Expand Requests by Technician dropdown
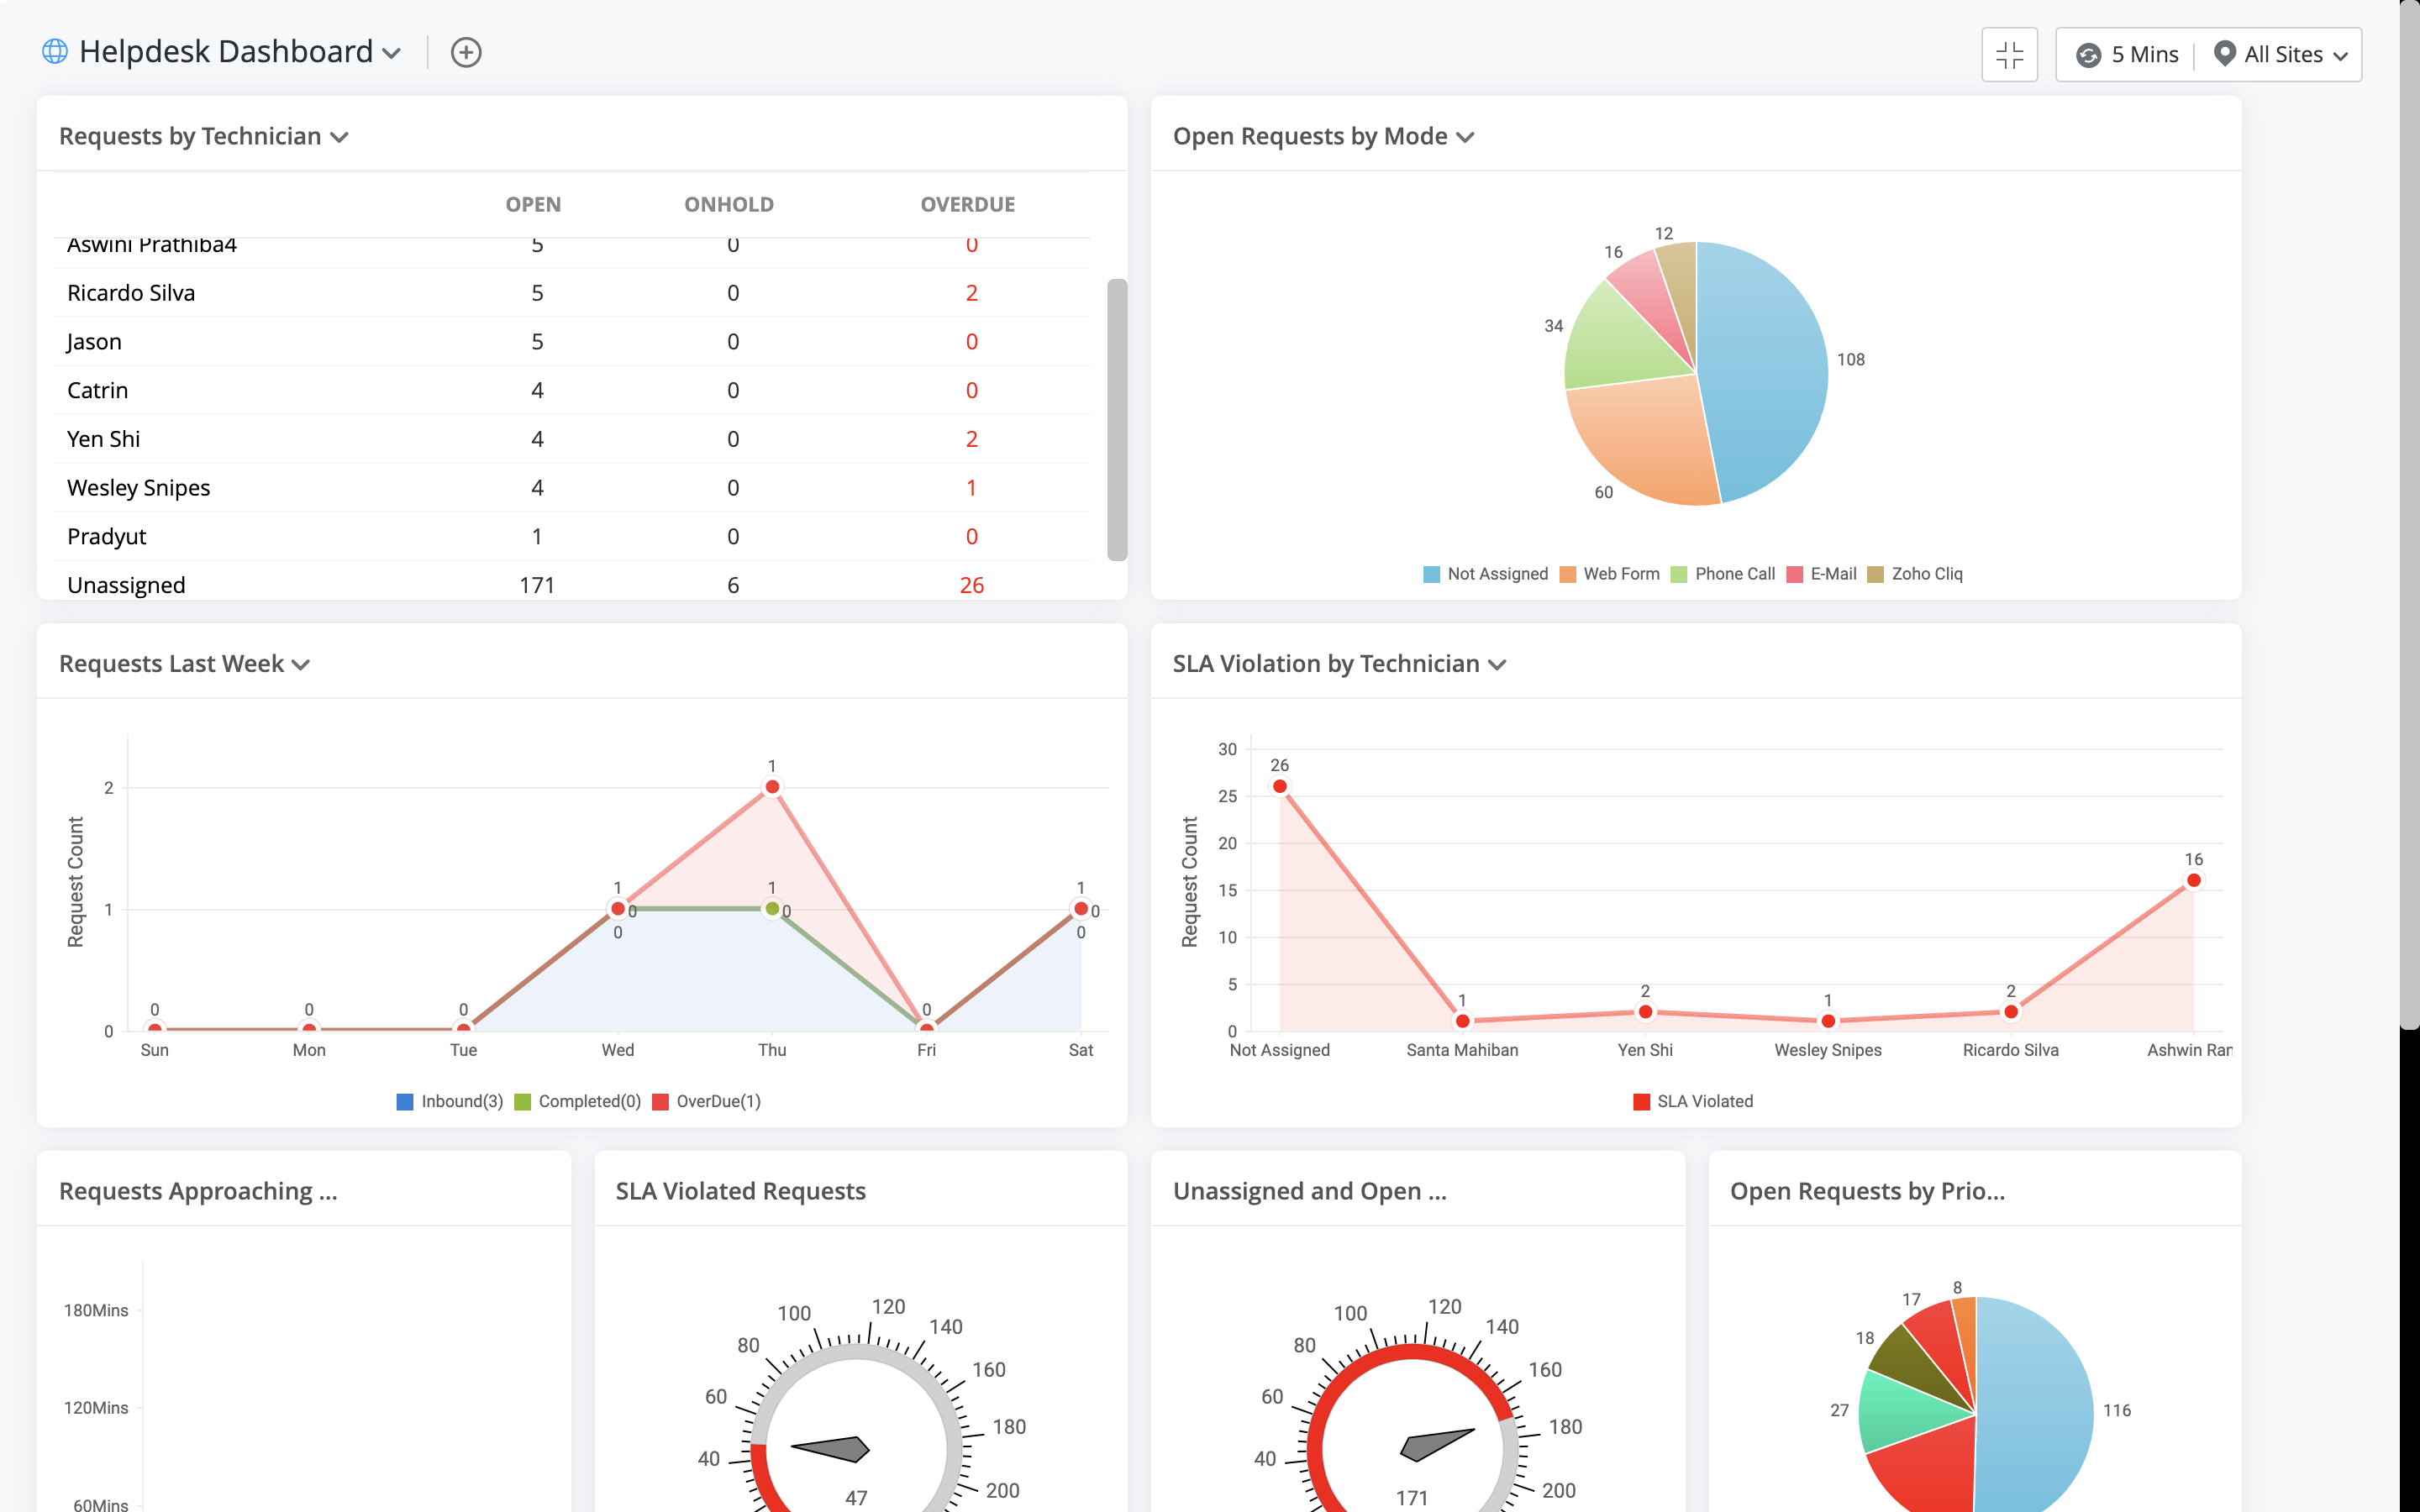 tap(340, 137)
